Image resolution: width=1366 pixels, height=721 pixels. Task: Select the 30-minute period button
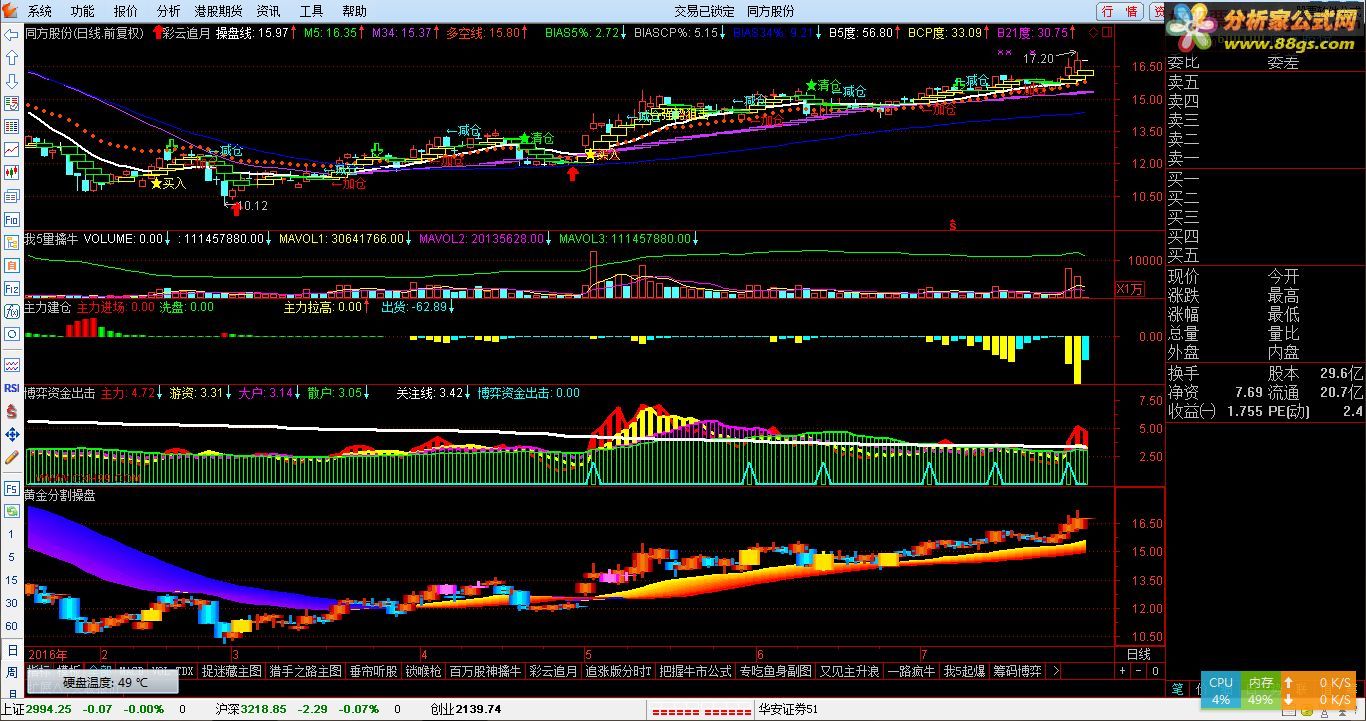(12, 603)
